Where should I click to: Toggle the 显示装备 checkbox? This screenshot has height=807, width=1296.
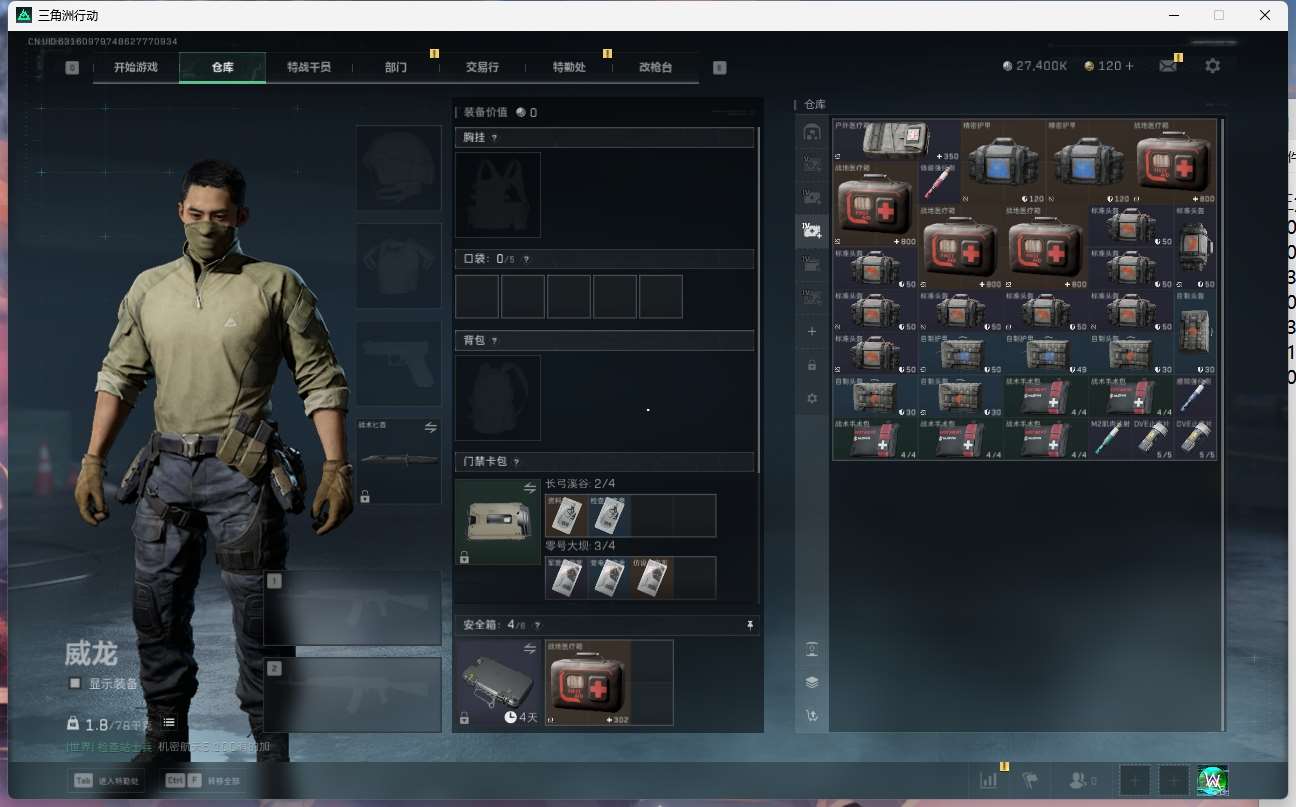click(x=75, y=683)
